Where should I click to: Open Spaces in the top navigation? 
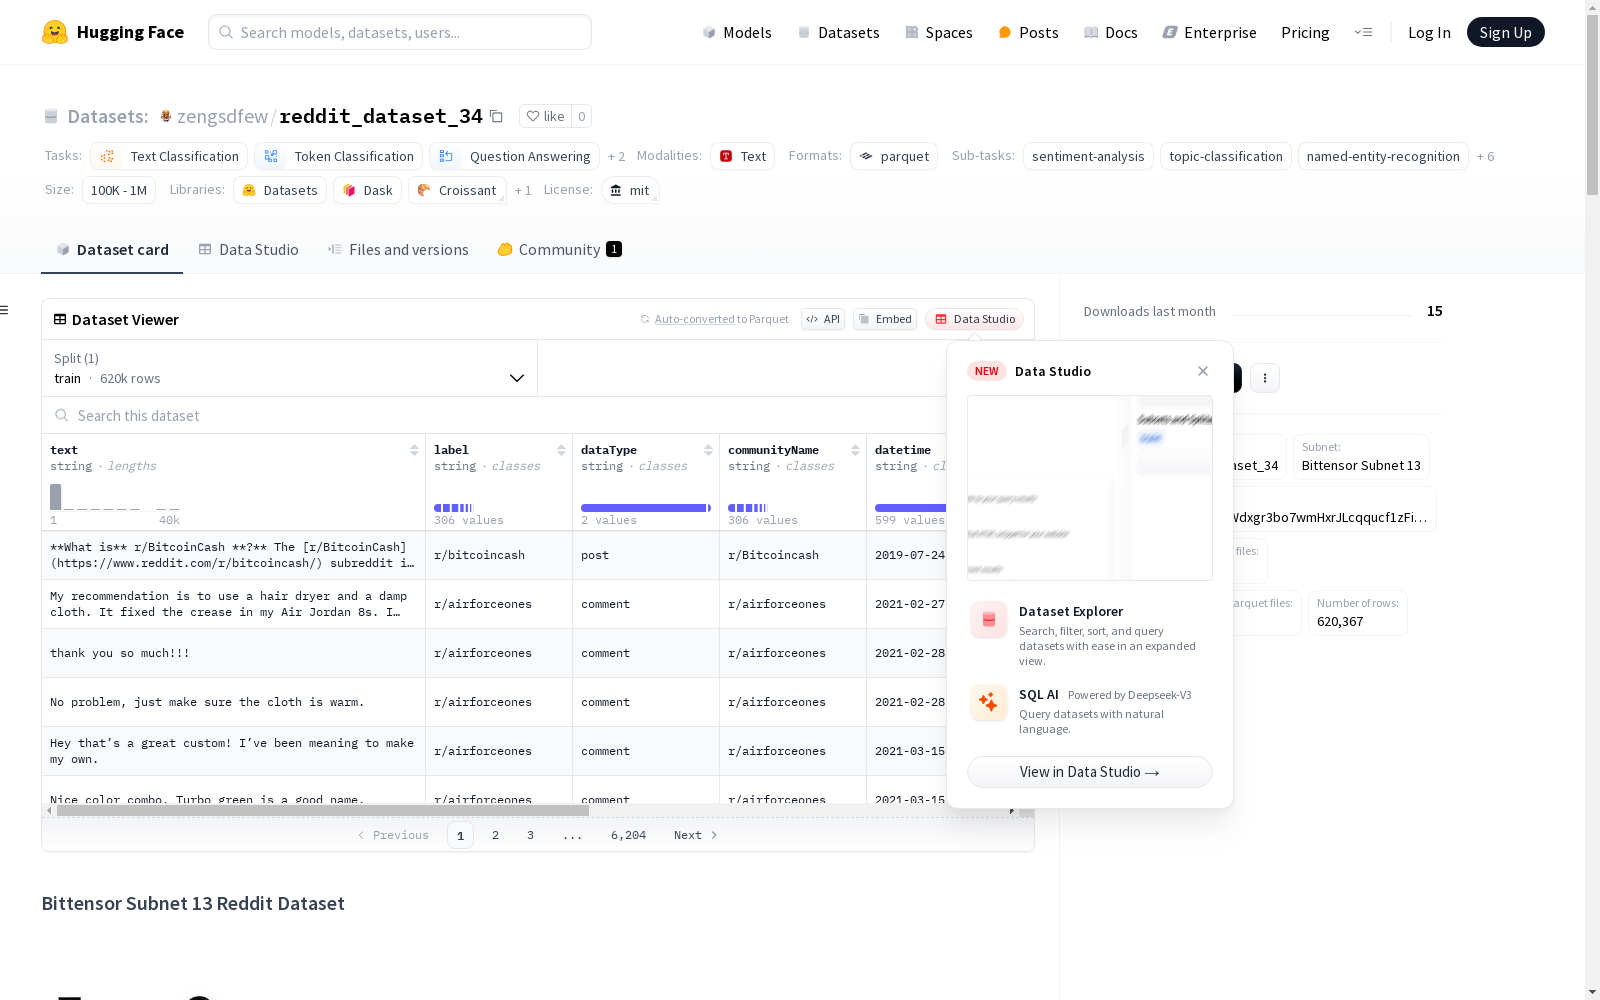pyautogui.click(x=939, y=32)
